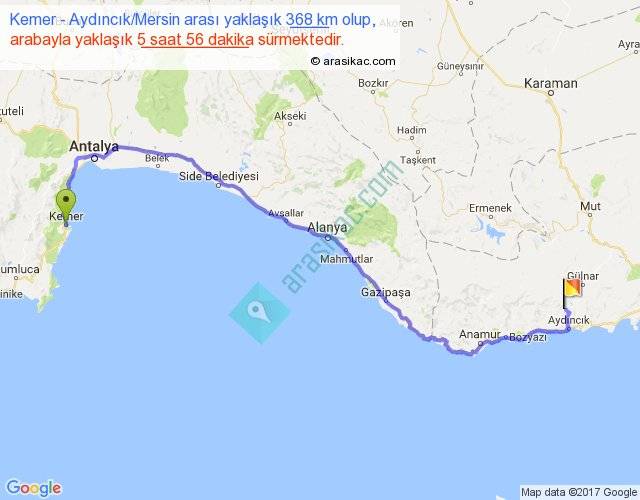Click the watermark location pin diamond icon
This screenshot has width=640, height=500.
click(260, 313)
